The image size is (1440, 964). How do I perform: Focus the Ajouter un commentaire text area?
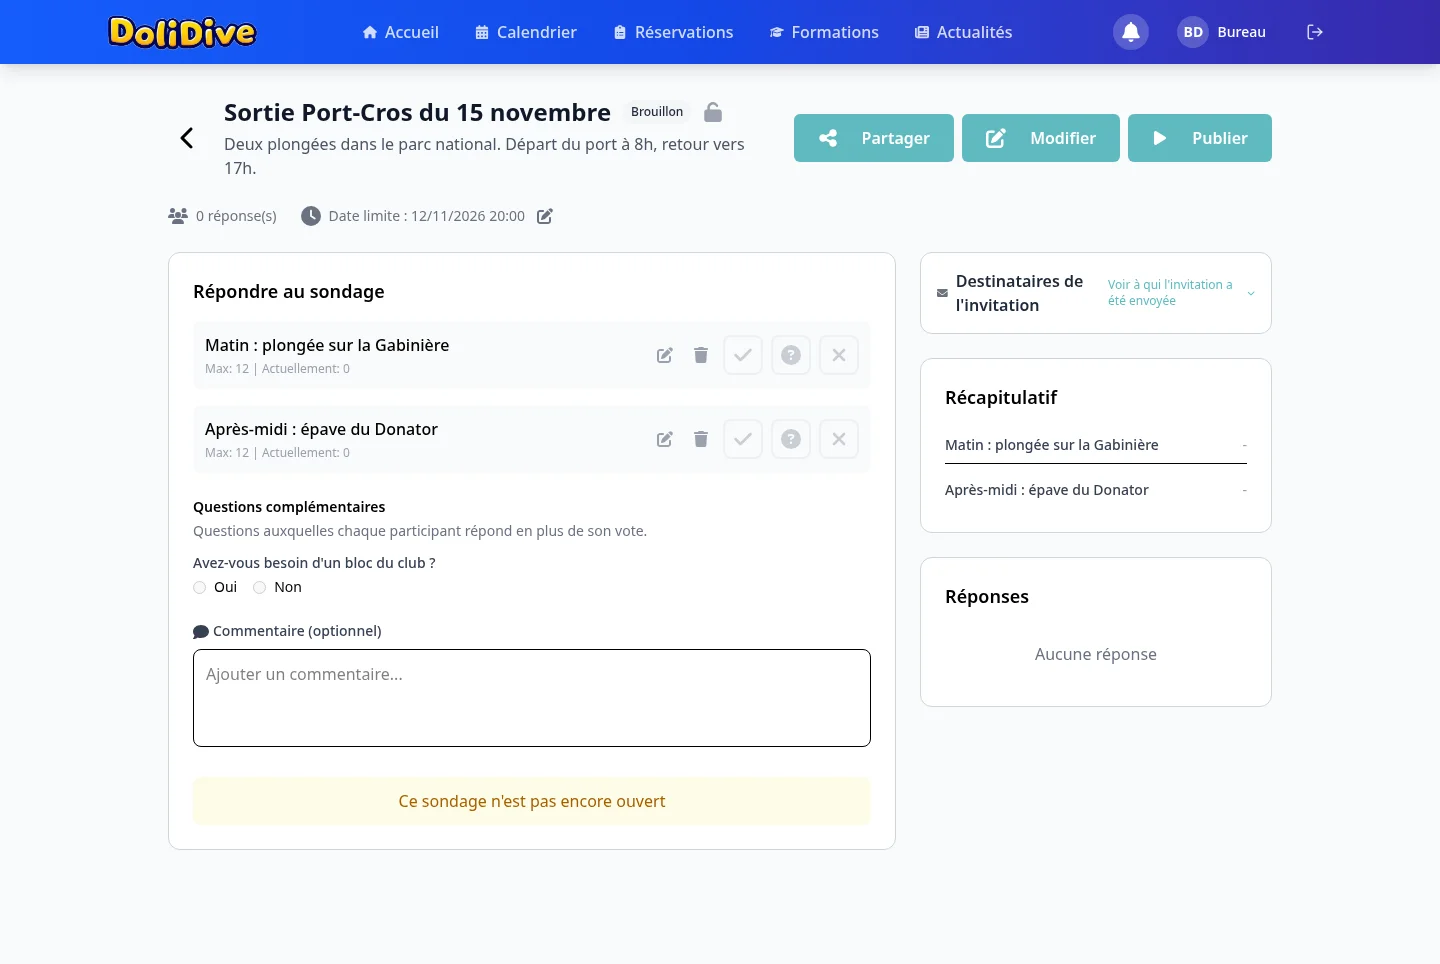(532, 698)
